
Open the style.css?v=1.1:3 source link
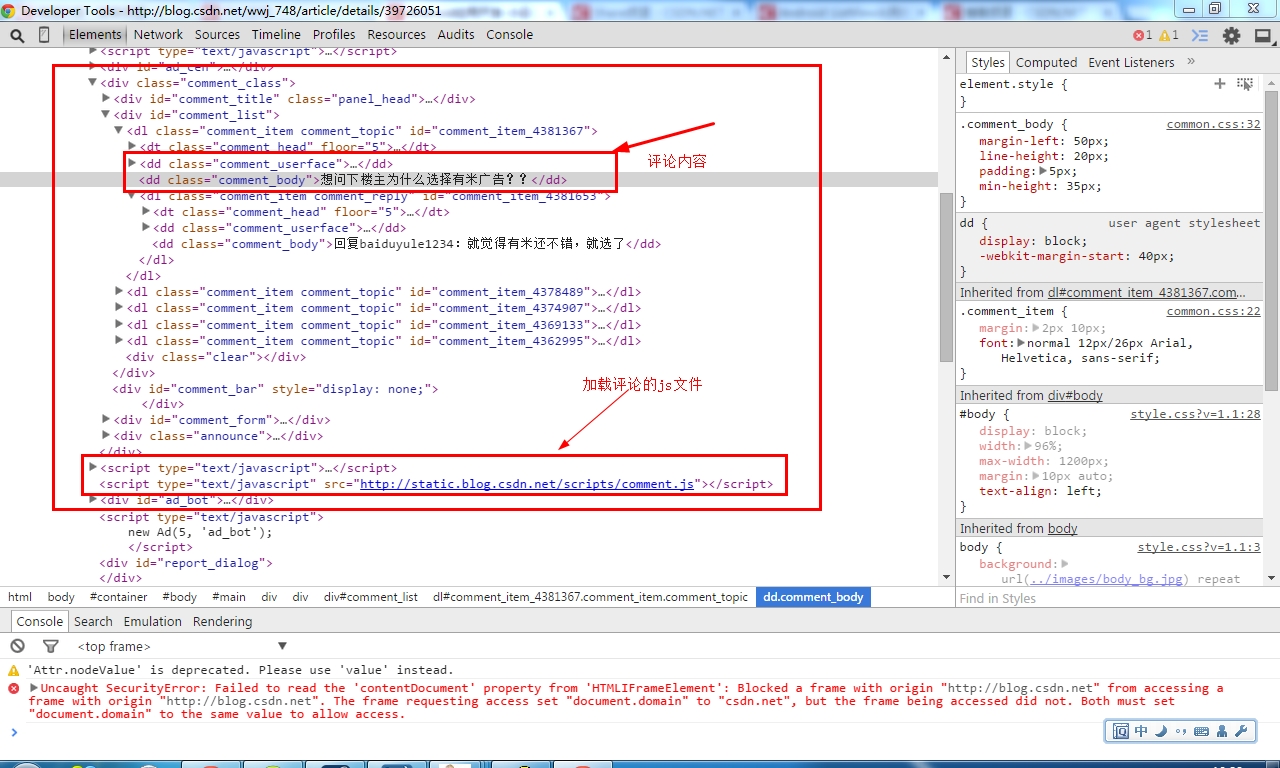(x=1198, y=547)
